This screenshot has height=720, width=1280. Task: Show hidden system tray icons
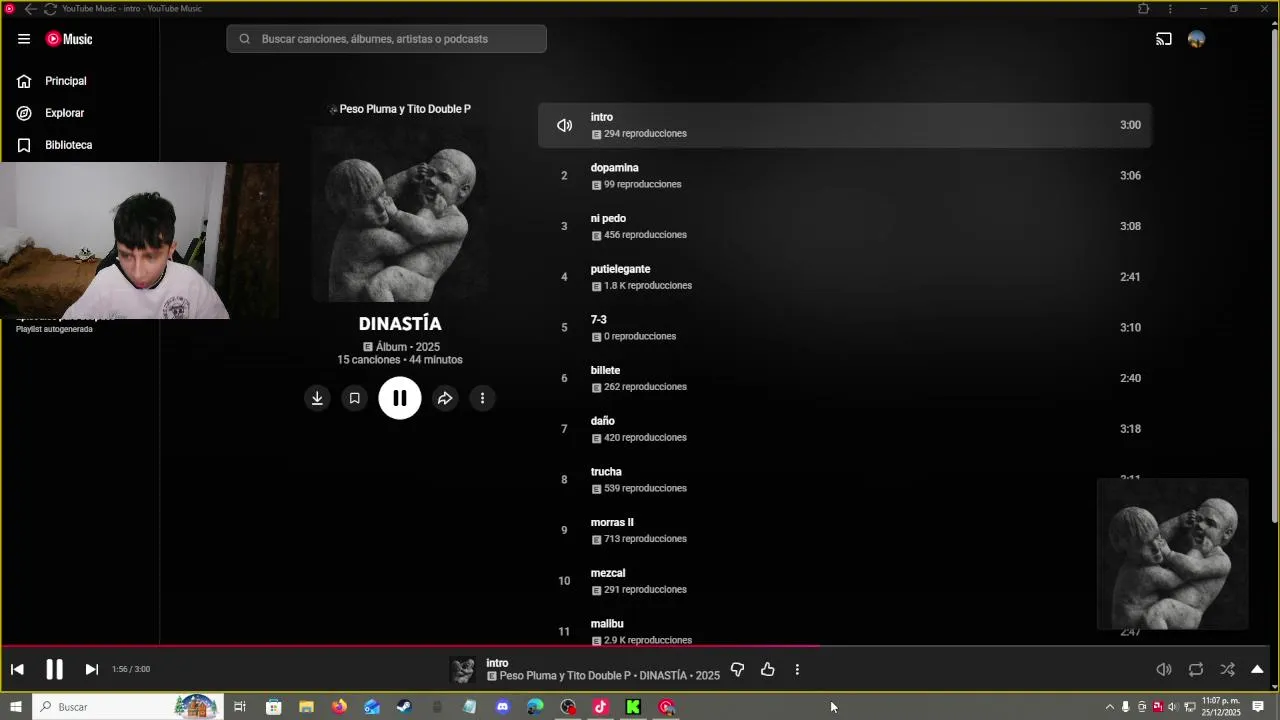click(x=1109, y=707)
